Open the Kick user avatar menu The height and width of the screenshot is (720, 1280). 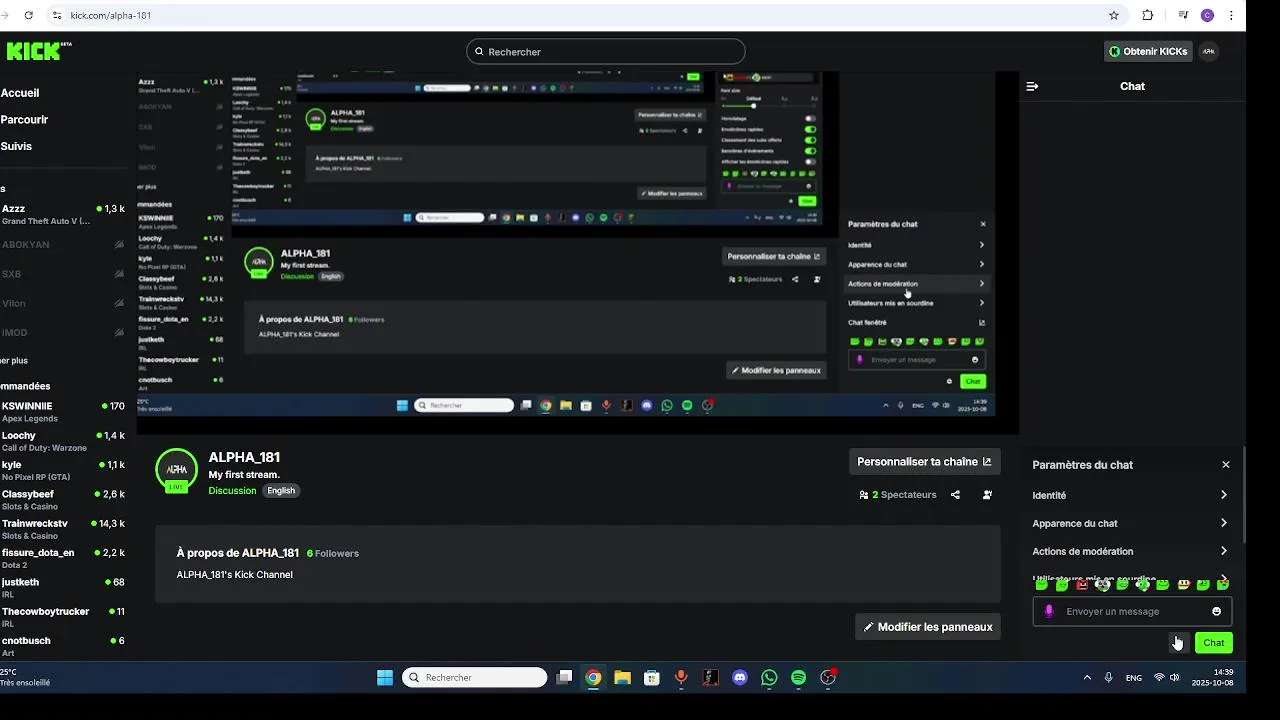1208,51
